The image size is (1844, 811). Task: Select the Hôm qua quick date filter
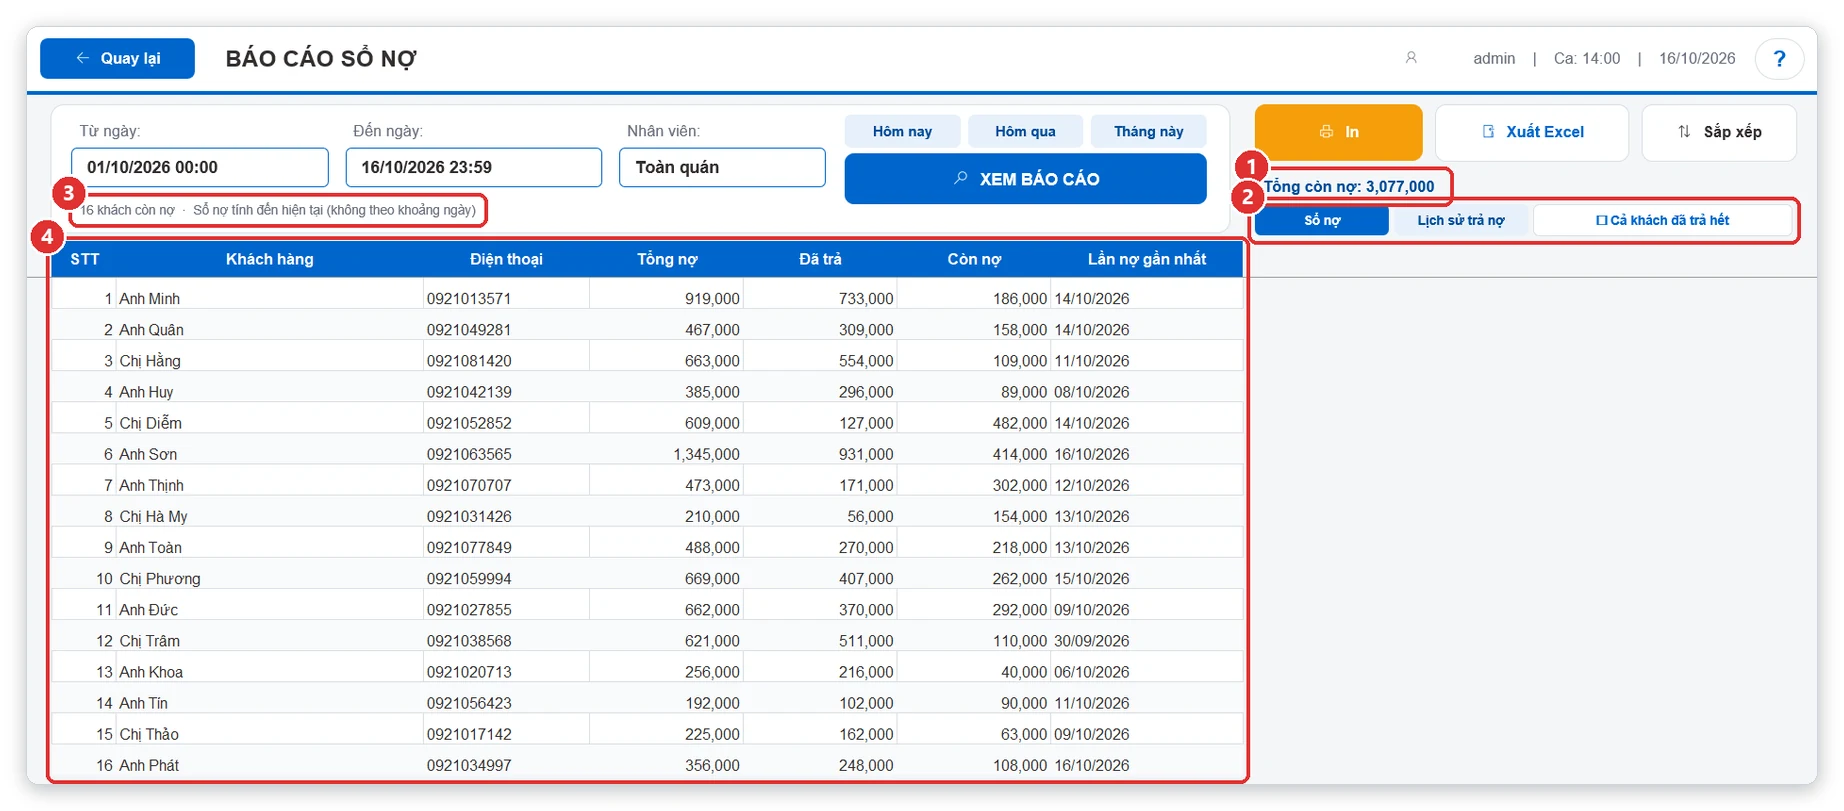click(1025, 131)
